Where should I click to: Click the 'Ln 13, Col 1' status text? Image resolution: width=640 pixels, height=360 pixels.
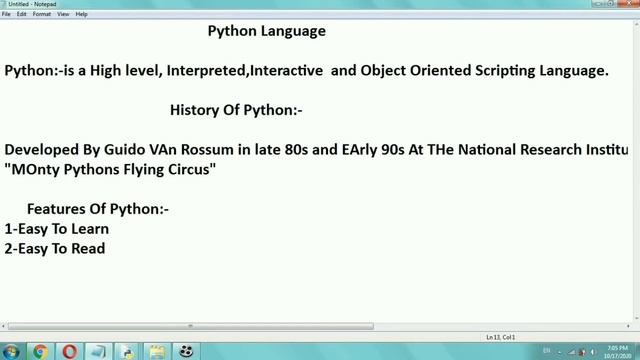tap(500, 337)
